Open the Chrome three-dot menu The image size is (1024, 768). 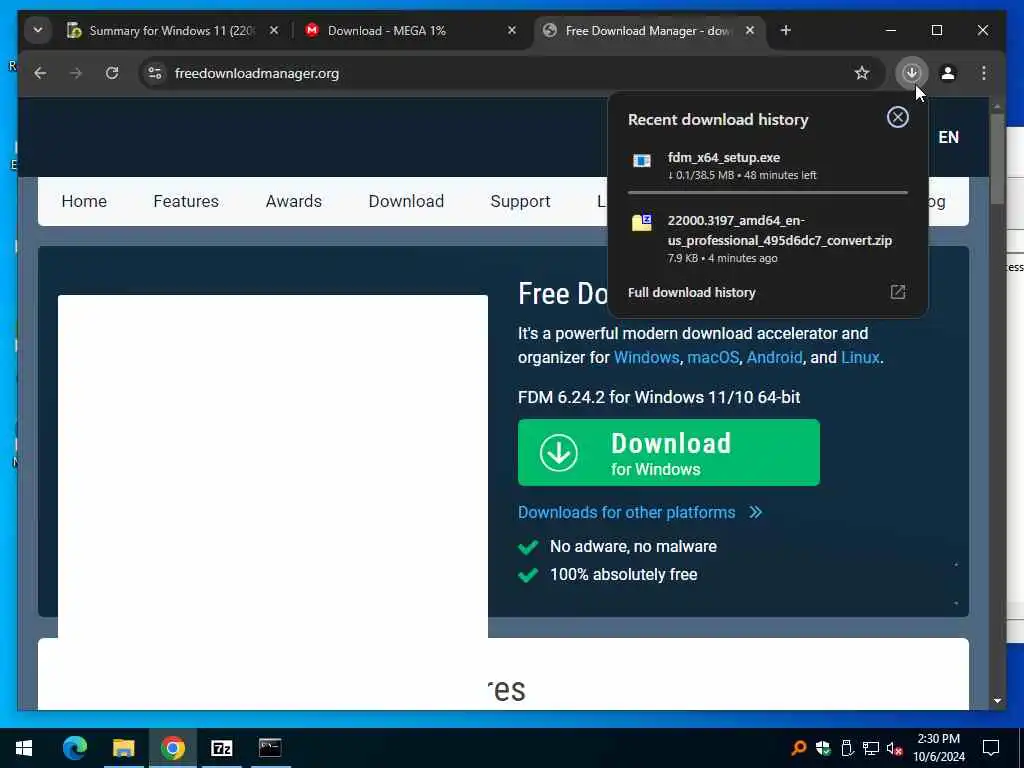tap(984, 73)
